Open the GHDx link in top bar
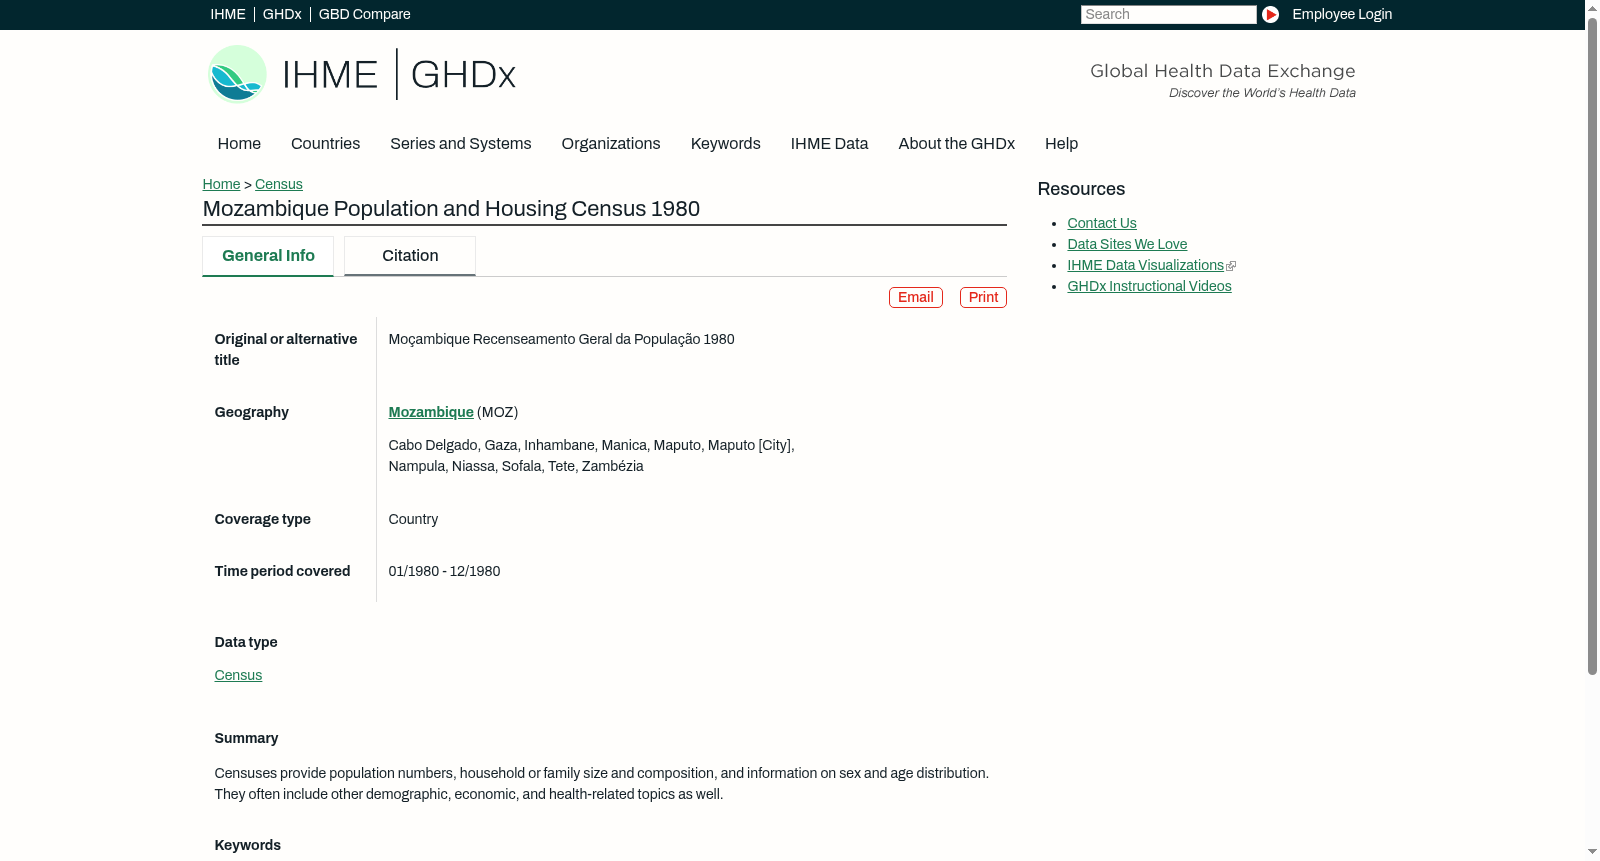This screenshot has height=861, width=1600. [x=282, y=14]
